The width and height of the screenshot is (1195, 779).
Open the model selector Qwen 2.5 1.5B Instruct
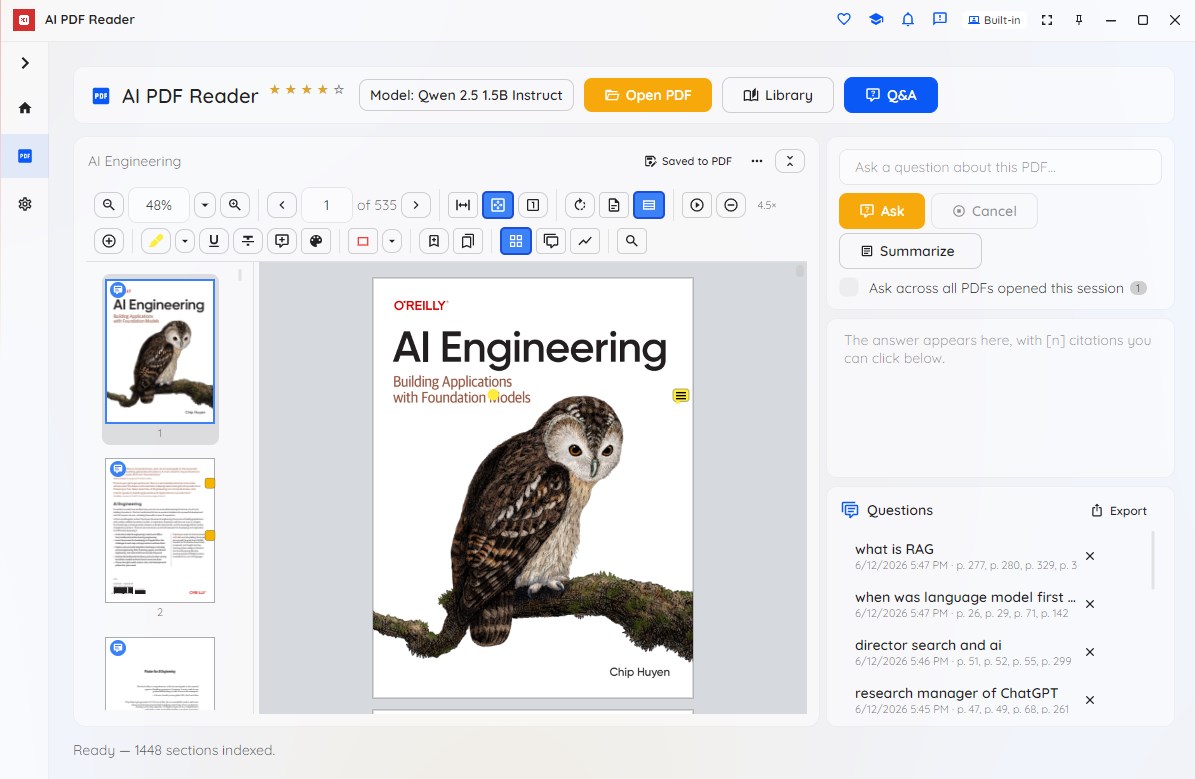466,95
